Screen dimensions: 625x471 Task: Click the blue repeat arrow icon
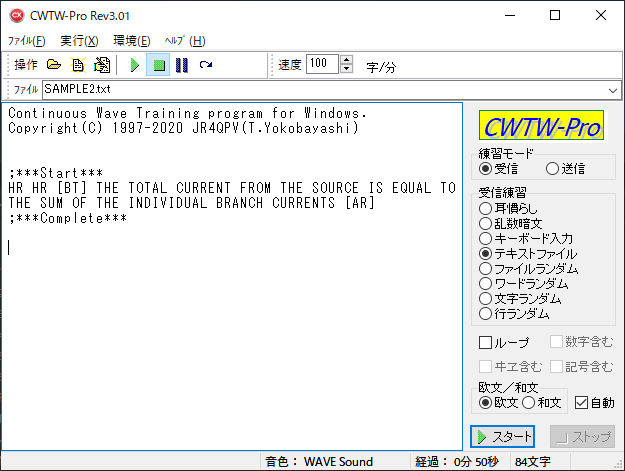(x=206, y=65)
